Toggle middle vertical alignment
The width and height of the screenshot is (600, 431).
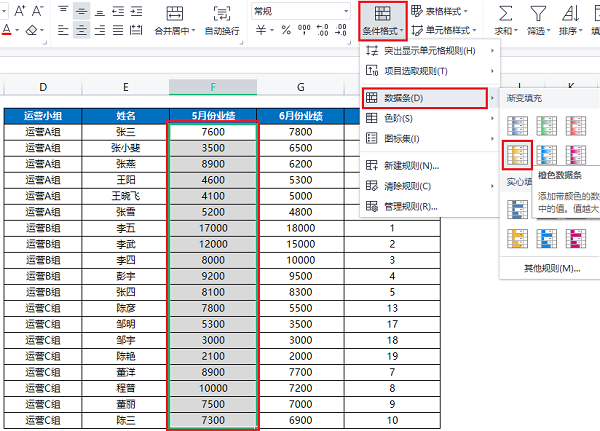click(x=81, y=11)
